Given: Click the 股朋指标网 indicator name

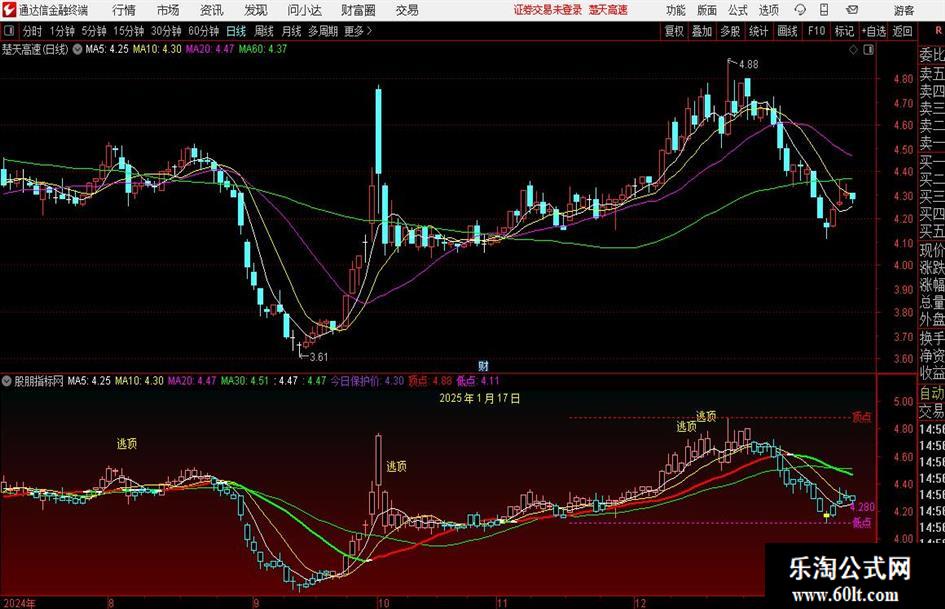Looking at the screenshot, I should [39, 381].
